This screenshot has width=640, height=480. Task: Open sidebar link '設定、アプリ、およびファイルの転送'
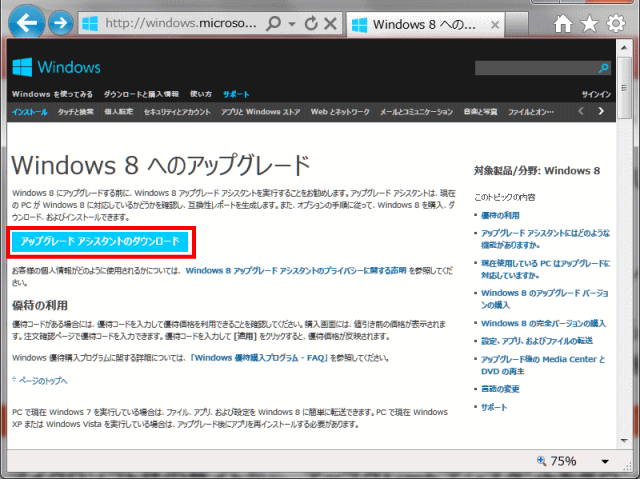pyautogui.click(x=537, y=341)
